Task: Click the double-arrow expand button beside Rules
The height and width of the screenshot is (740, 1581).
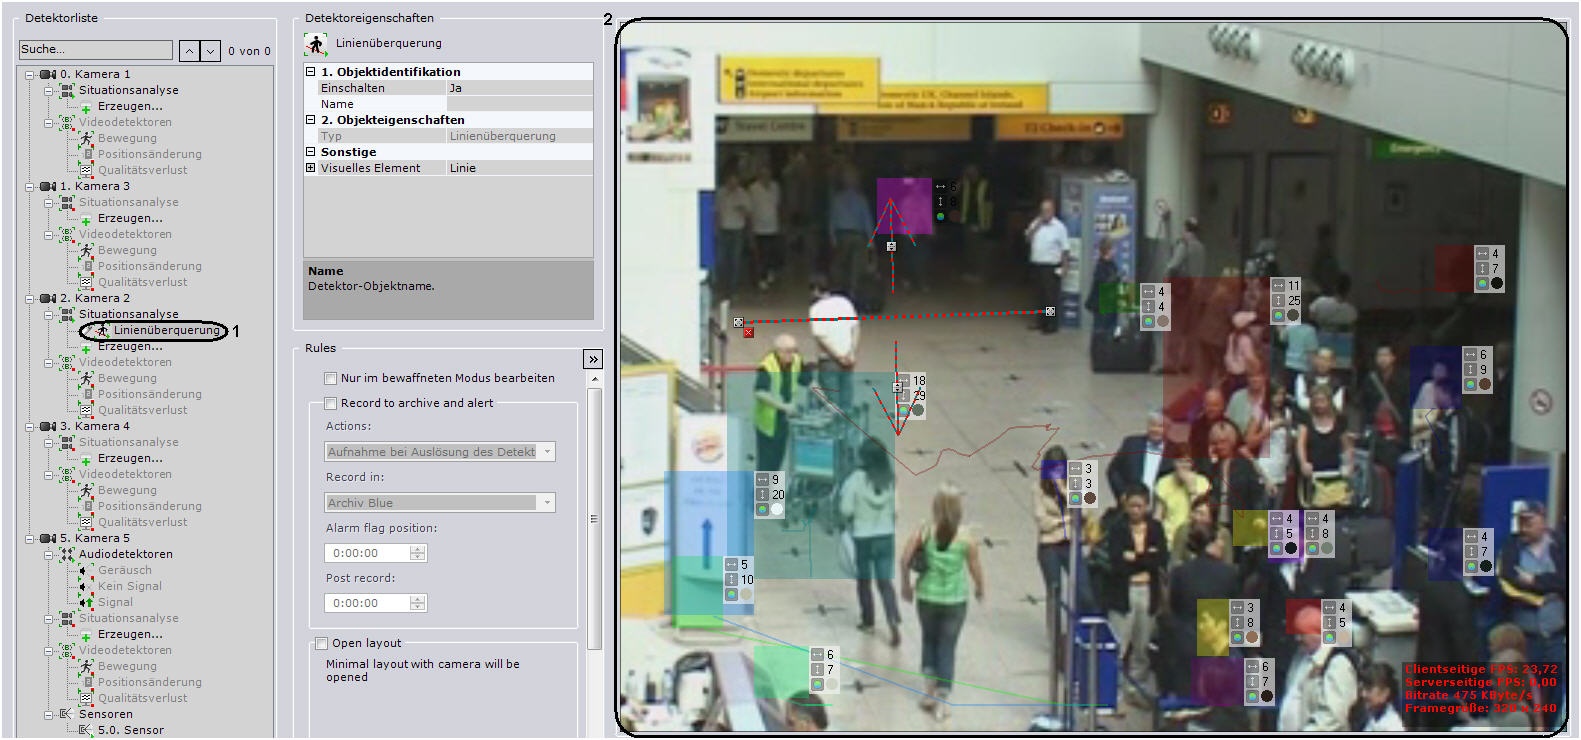Action: pos(593,359)
